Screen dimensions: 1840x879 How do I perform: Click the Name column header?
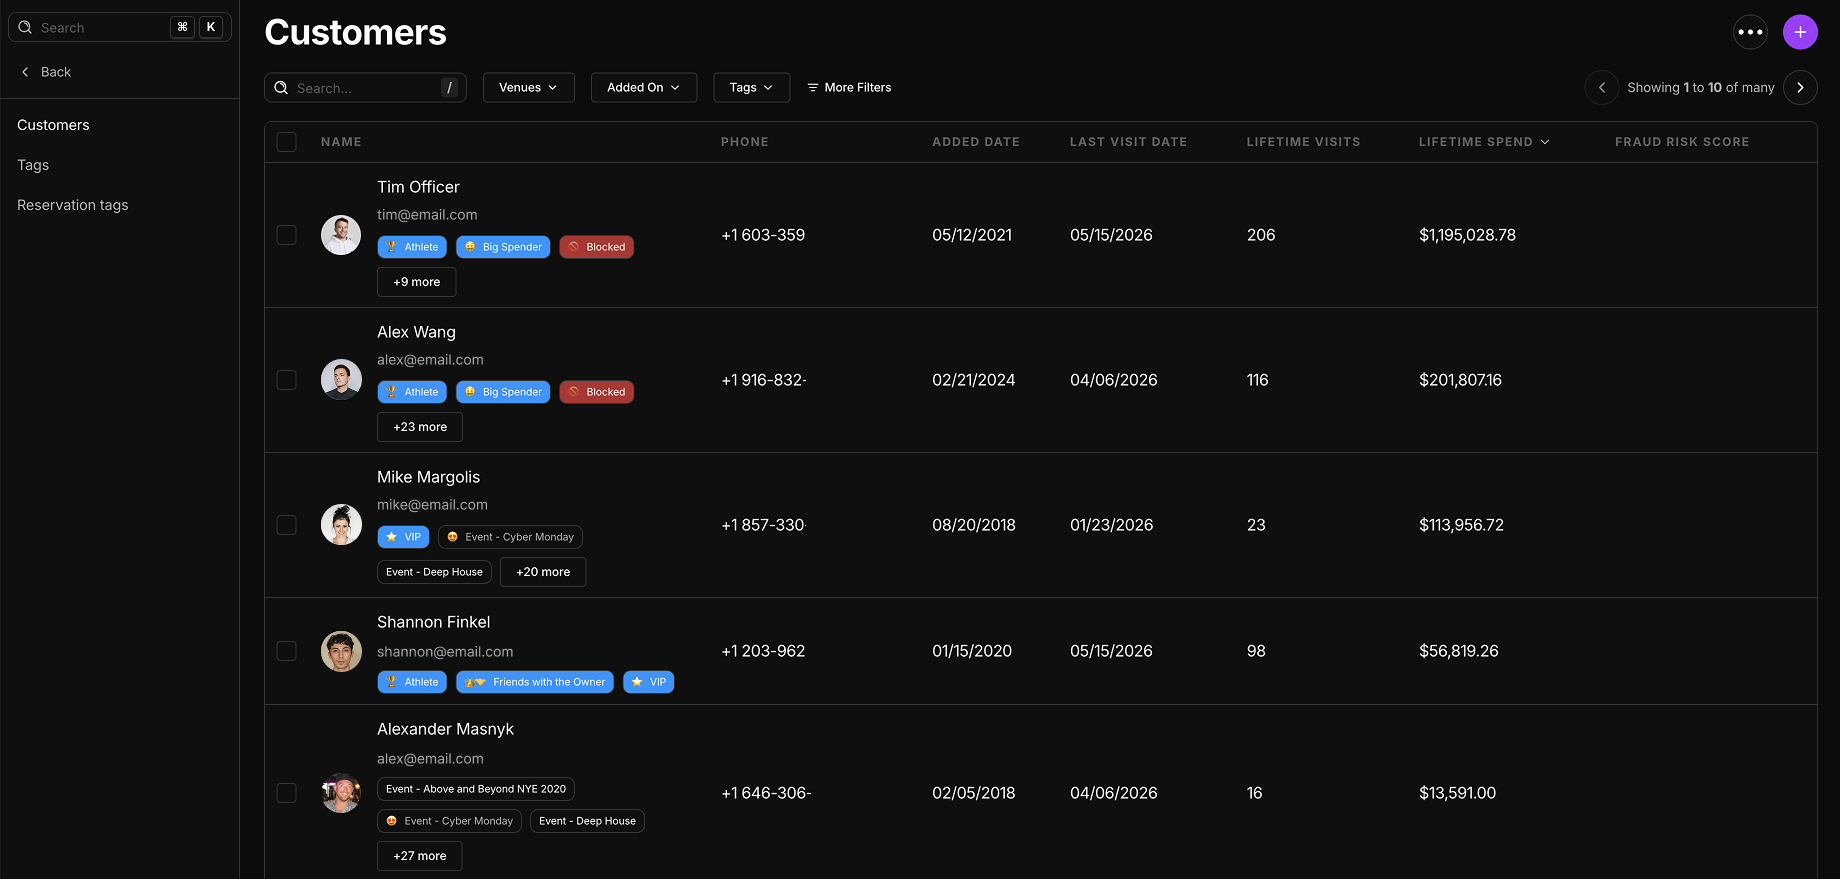pyautogui.click(x=341, y=142)
